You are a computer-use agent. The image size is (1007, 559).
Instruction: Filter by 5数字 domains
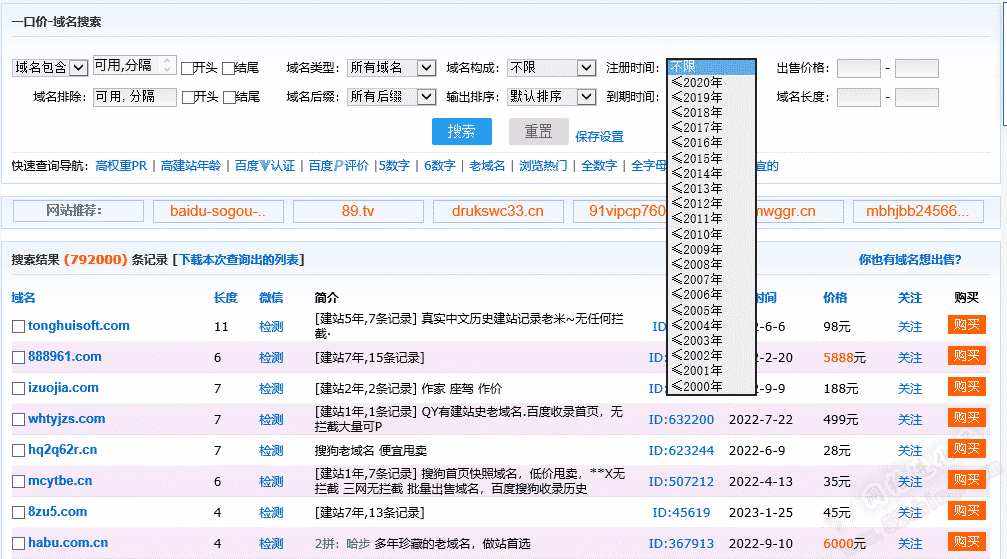[394, 166]
